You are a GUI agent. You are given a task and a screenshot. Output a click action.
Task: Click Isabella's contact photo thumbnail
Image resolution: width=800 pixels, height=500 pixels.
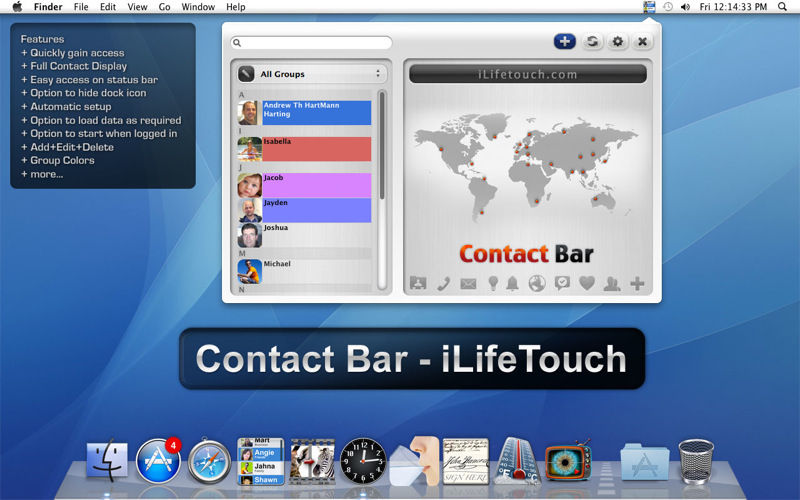point(249,149)
